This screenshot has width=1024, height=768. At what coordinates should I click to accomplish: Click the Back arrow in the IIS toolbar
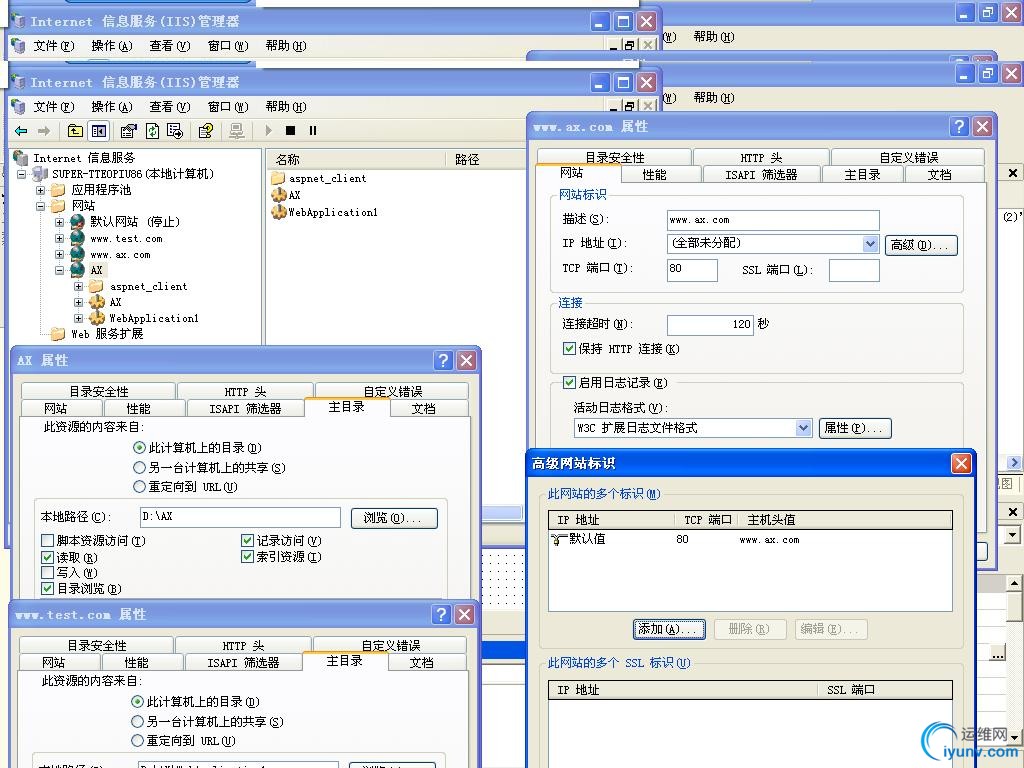21,131
